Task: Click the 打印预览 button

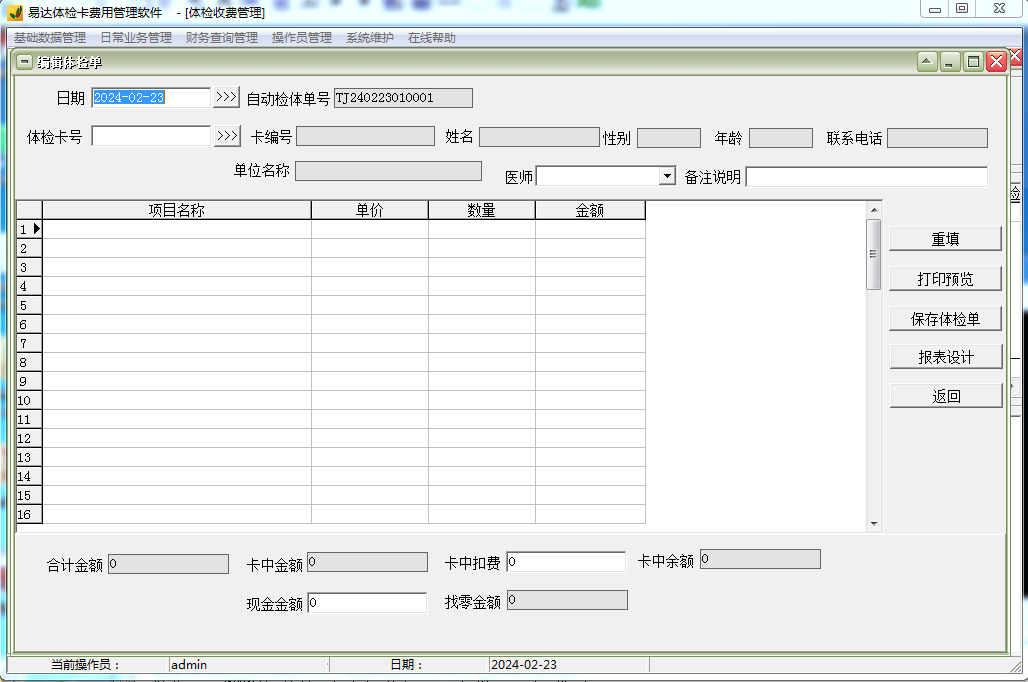Action: click(x=945, y=279)
